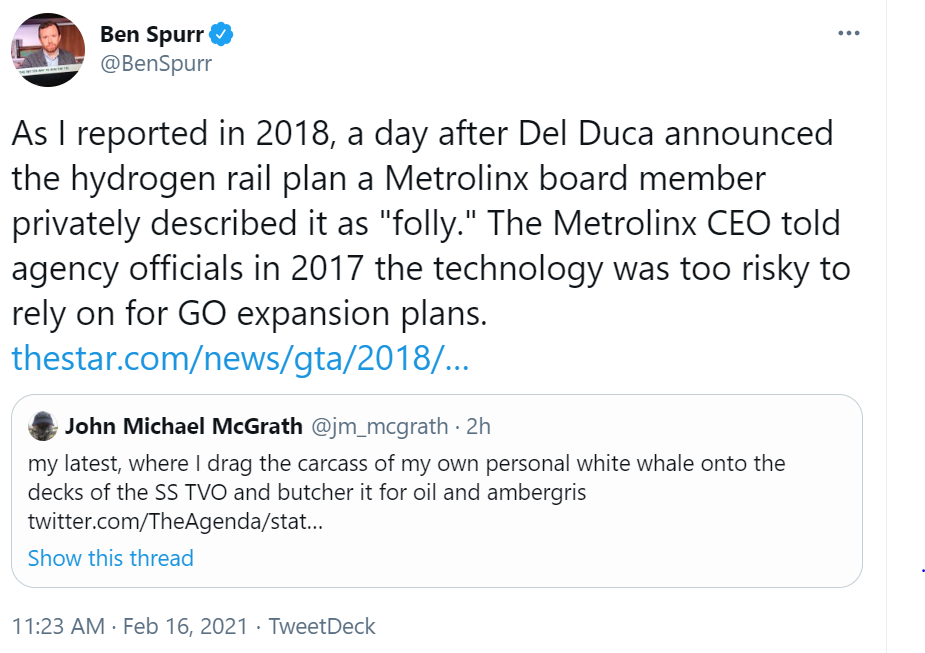This screenshot has height=653, width=925.
Task: Click Ben Spurr's profile avatar
Action: pyautogui.click(x=48, y=48)
